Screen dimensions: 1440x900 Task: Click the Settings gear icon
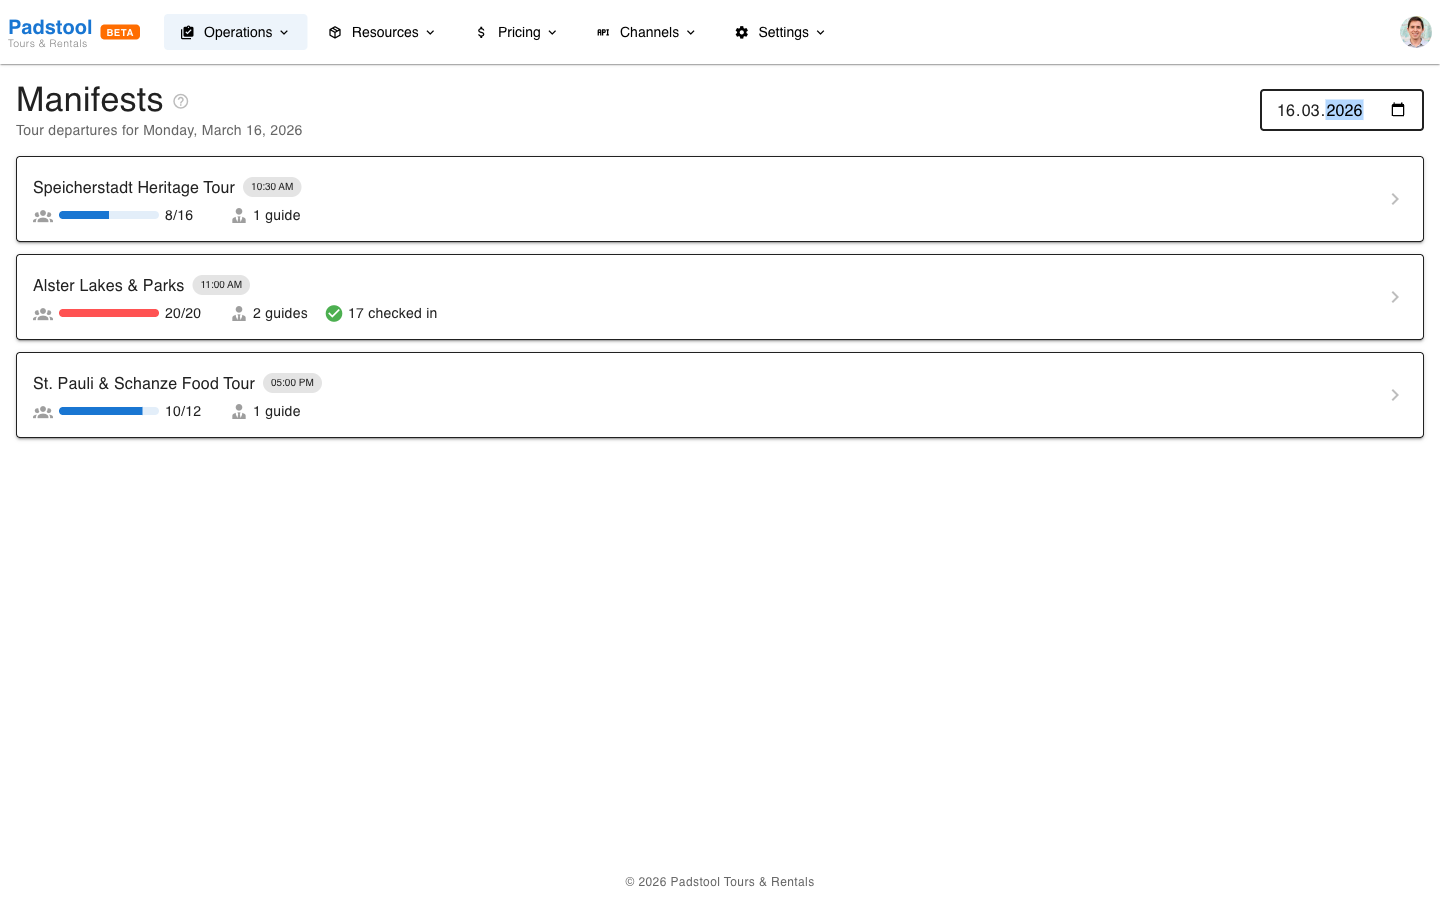[x=741, y=32]
